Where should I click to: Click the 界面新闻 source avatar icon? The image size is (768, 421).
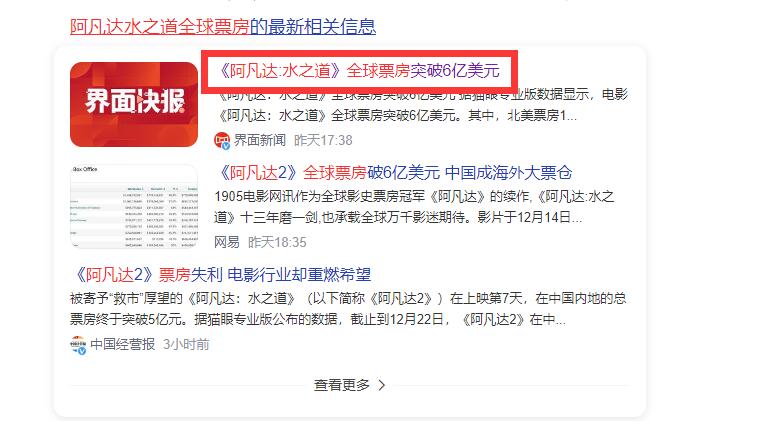click(222, 140)
